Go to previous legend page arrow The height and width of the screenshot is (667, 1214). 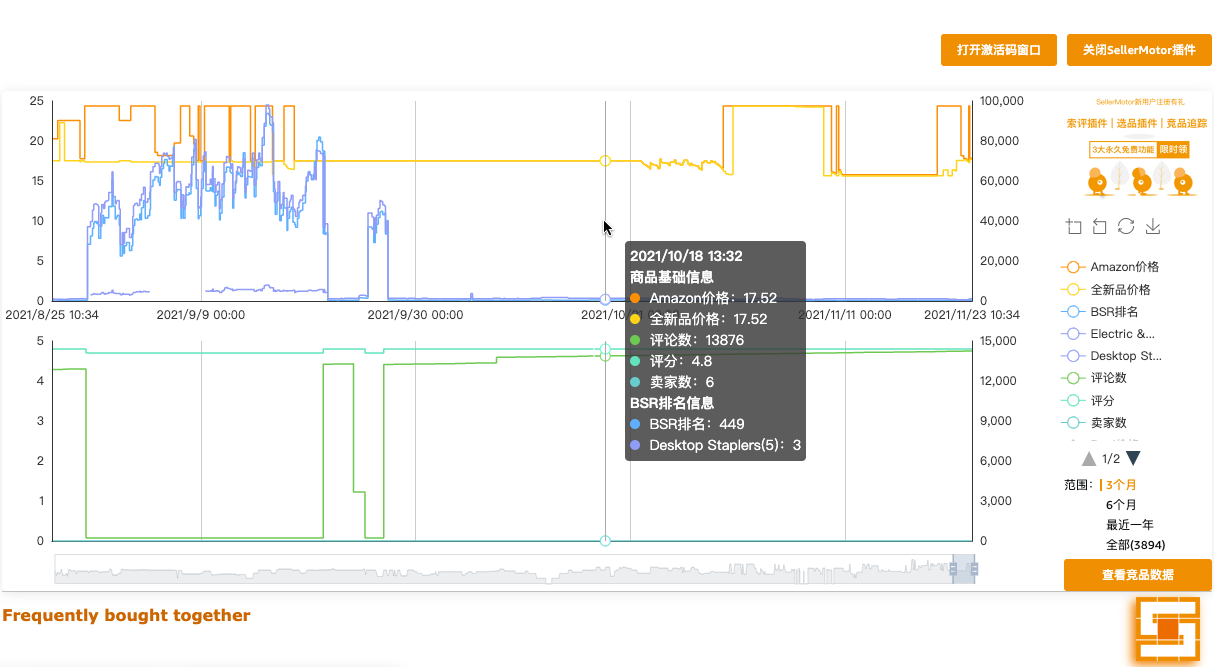[1089, 459]
